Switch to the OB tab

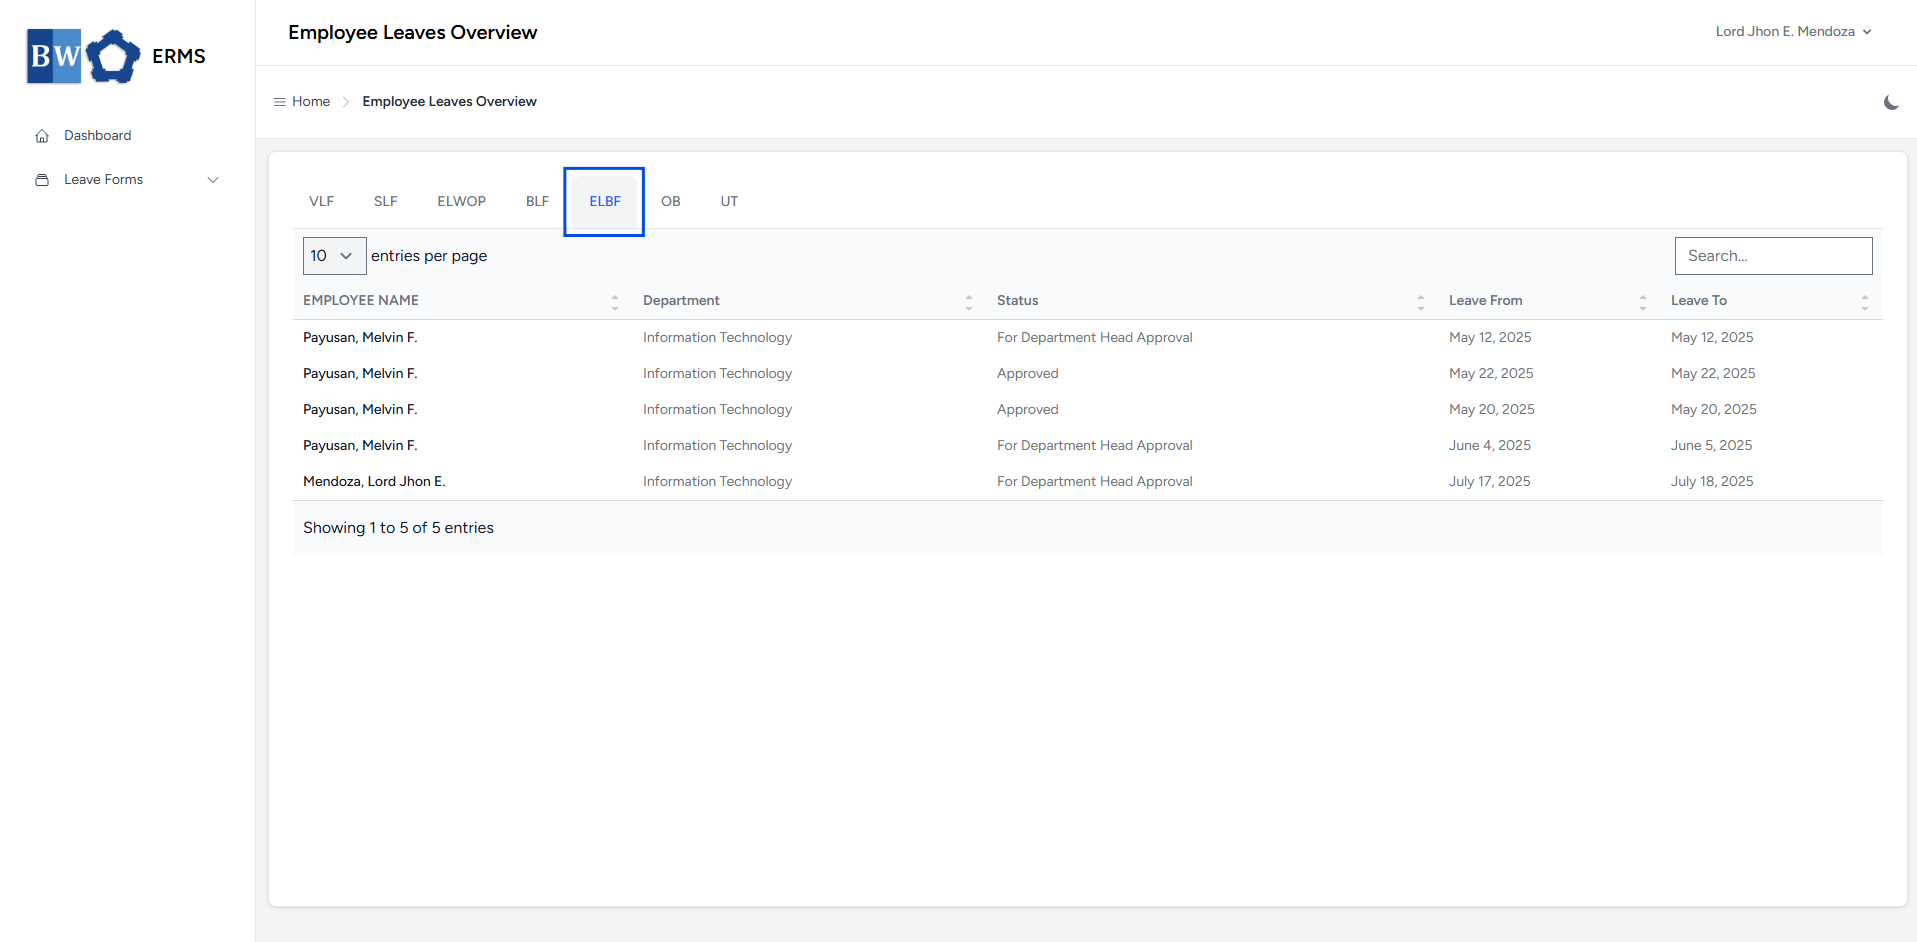coord(671,202)
